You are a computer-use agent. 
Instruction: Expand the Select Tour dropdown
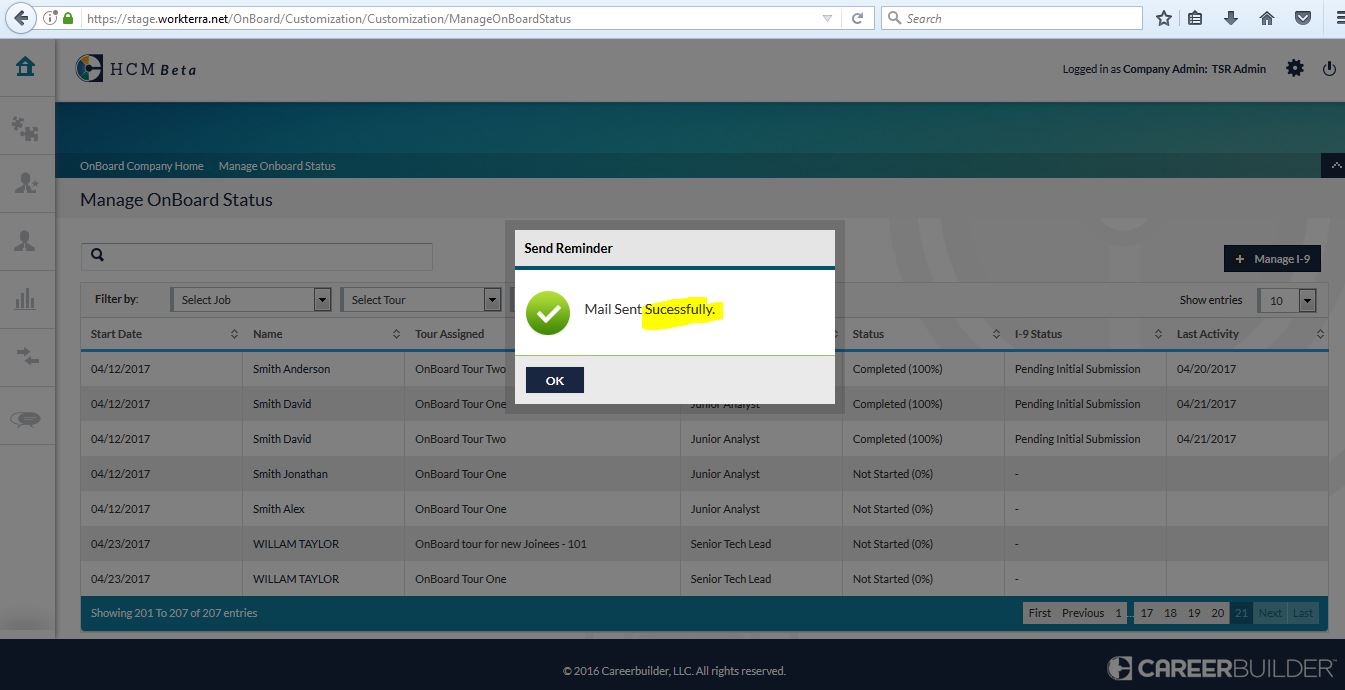(421, 299)
